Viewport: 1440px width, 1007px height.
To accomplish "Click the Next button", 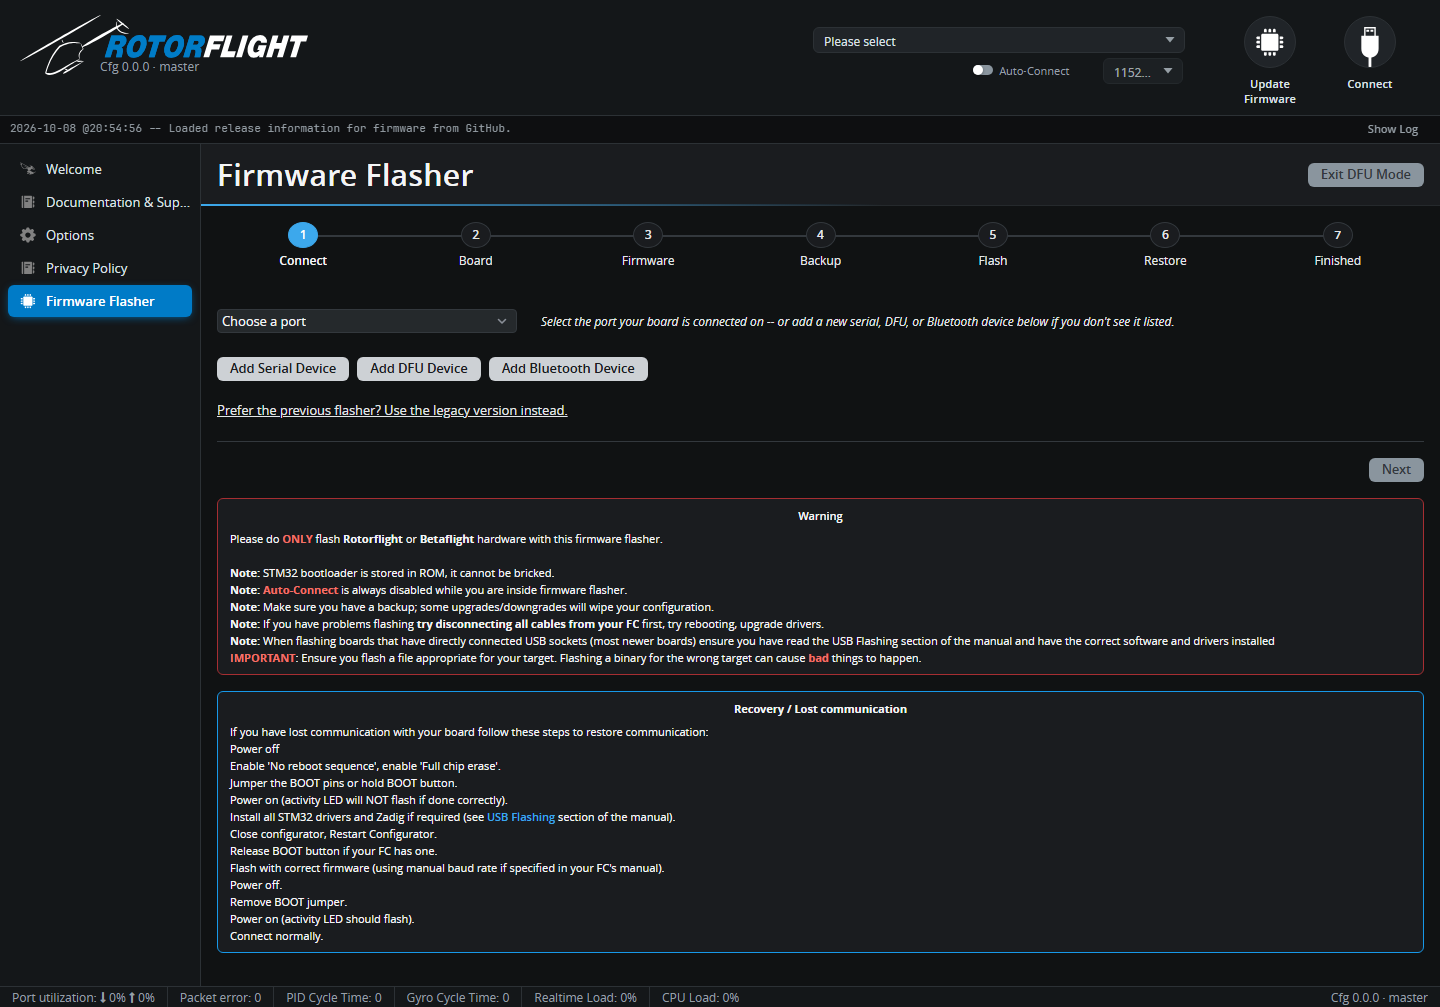I will [1396, 470].
